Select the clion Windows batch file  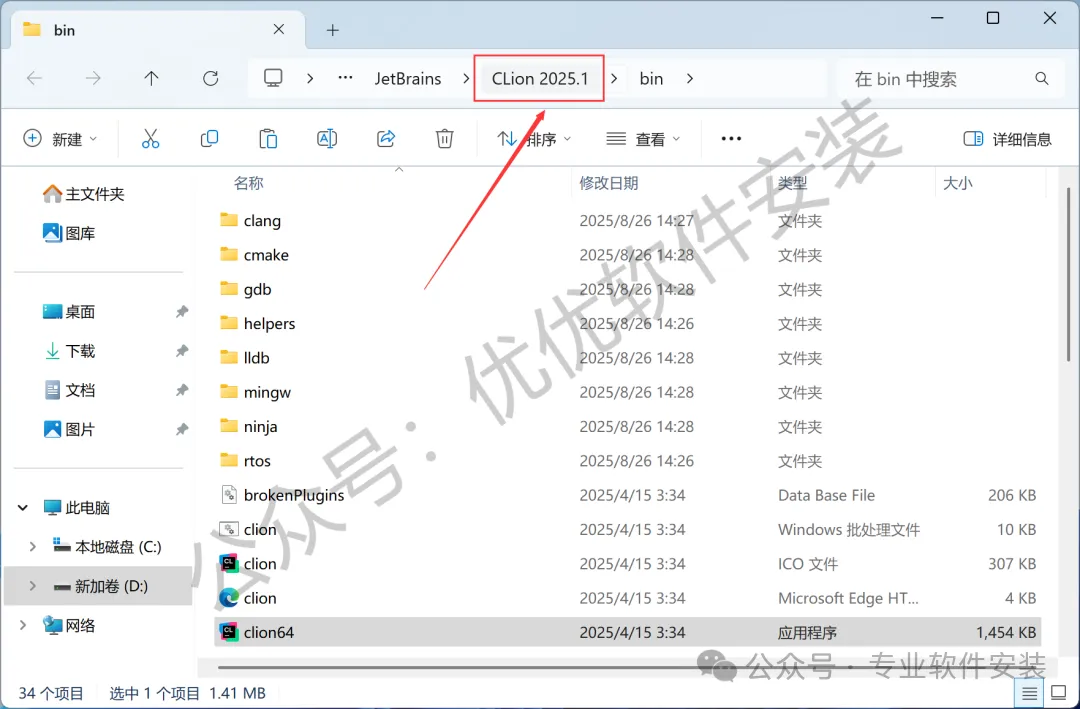tap(627, 529)
